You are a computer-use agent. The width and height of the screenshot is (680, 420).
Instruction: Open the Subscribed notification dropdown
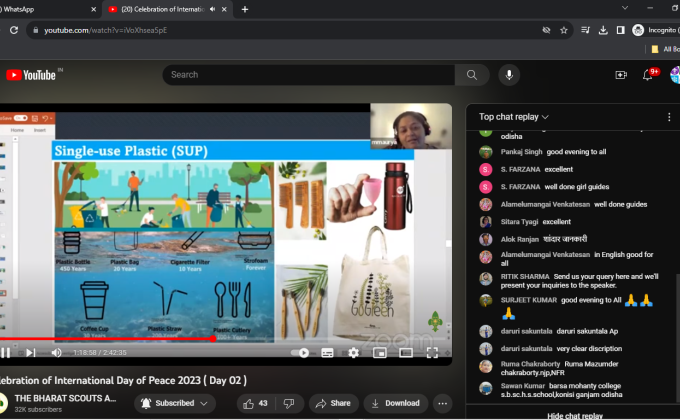point(176,403)
